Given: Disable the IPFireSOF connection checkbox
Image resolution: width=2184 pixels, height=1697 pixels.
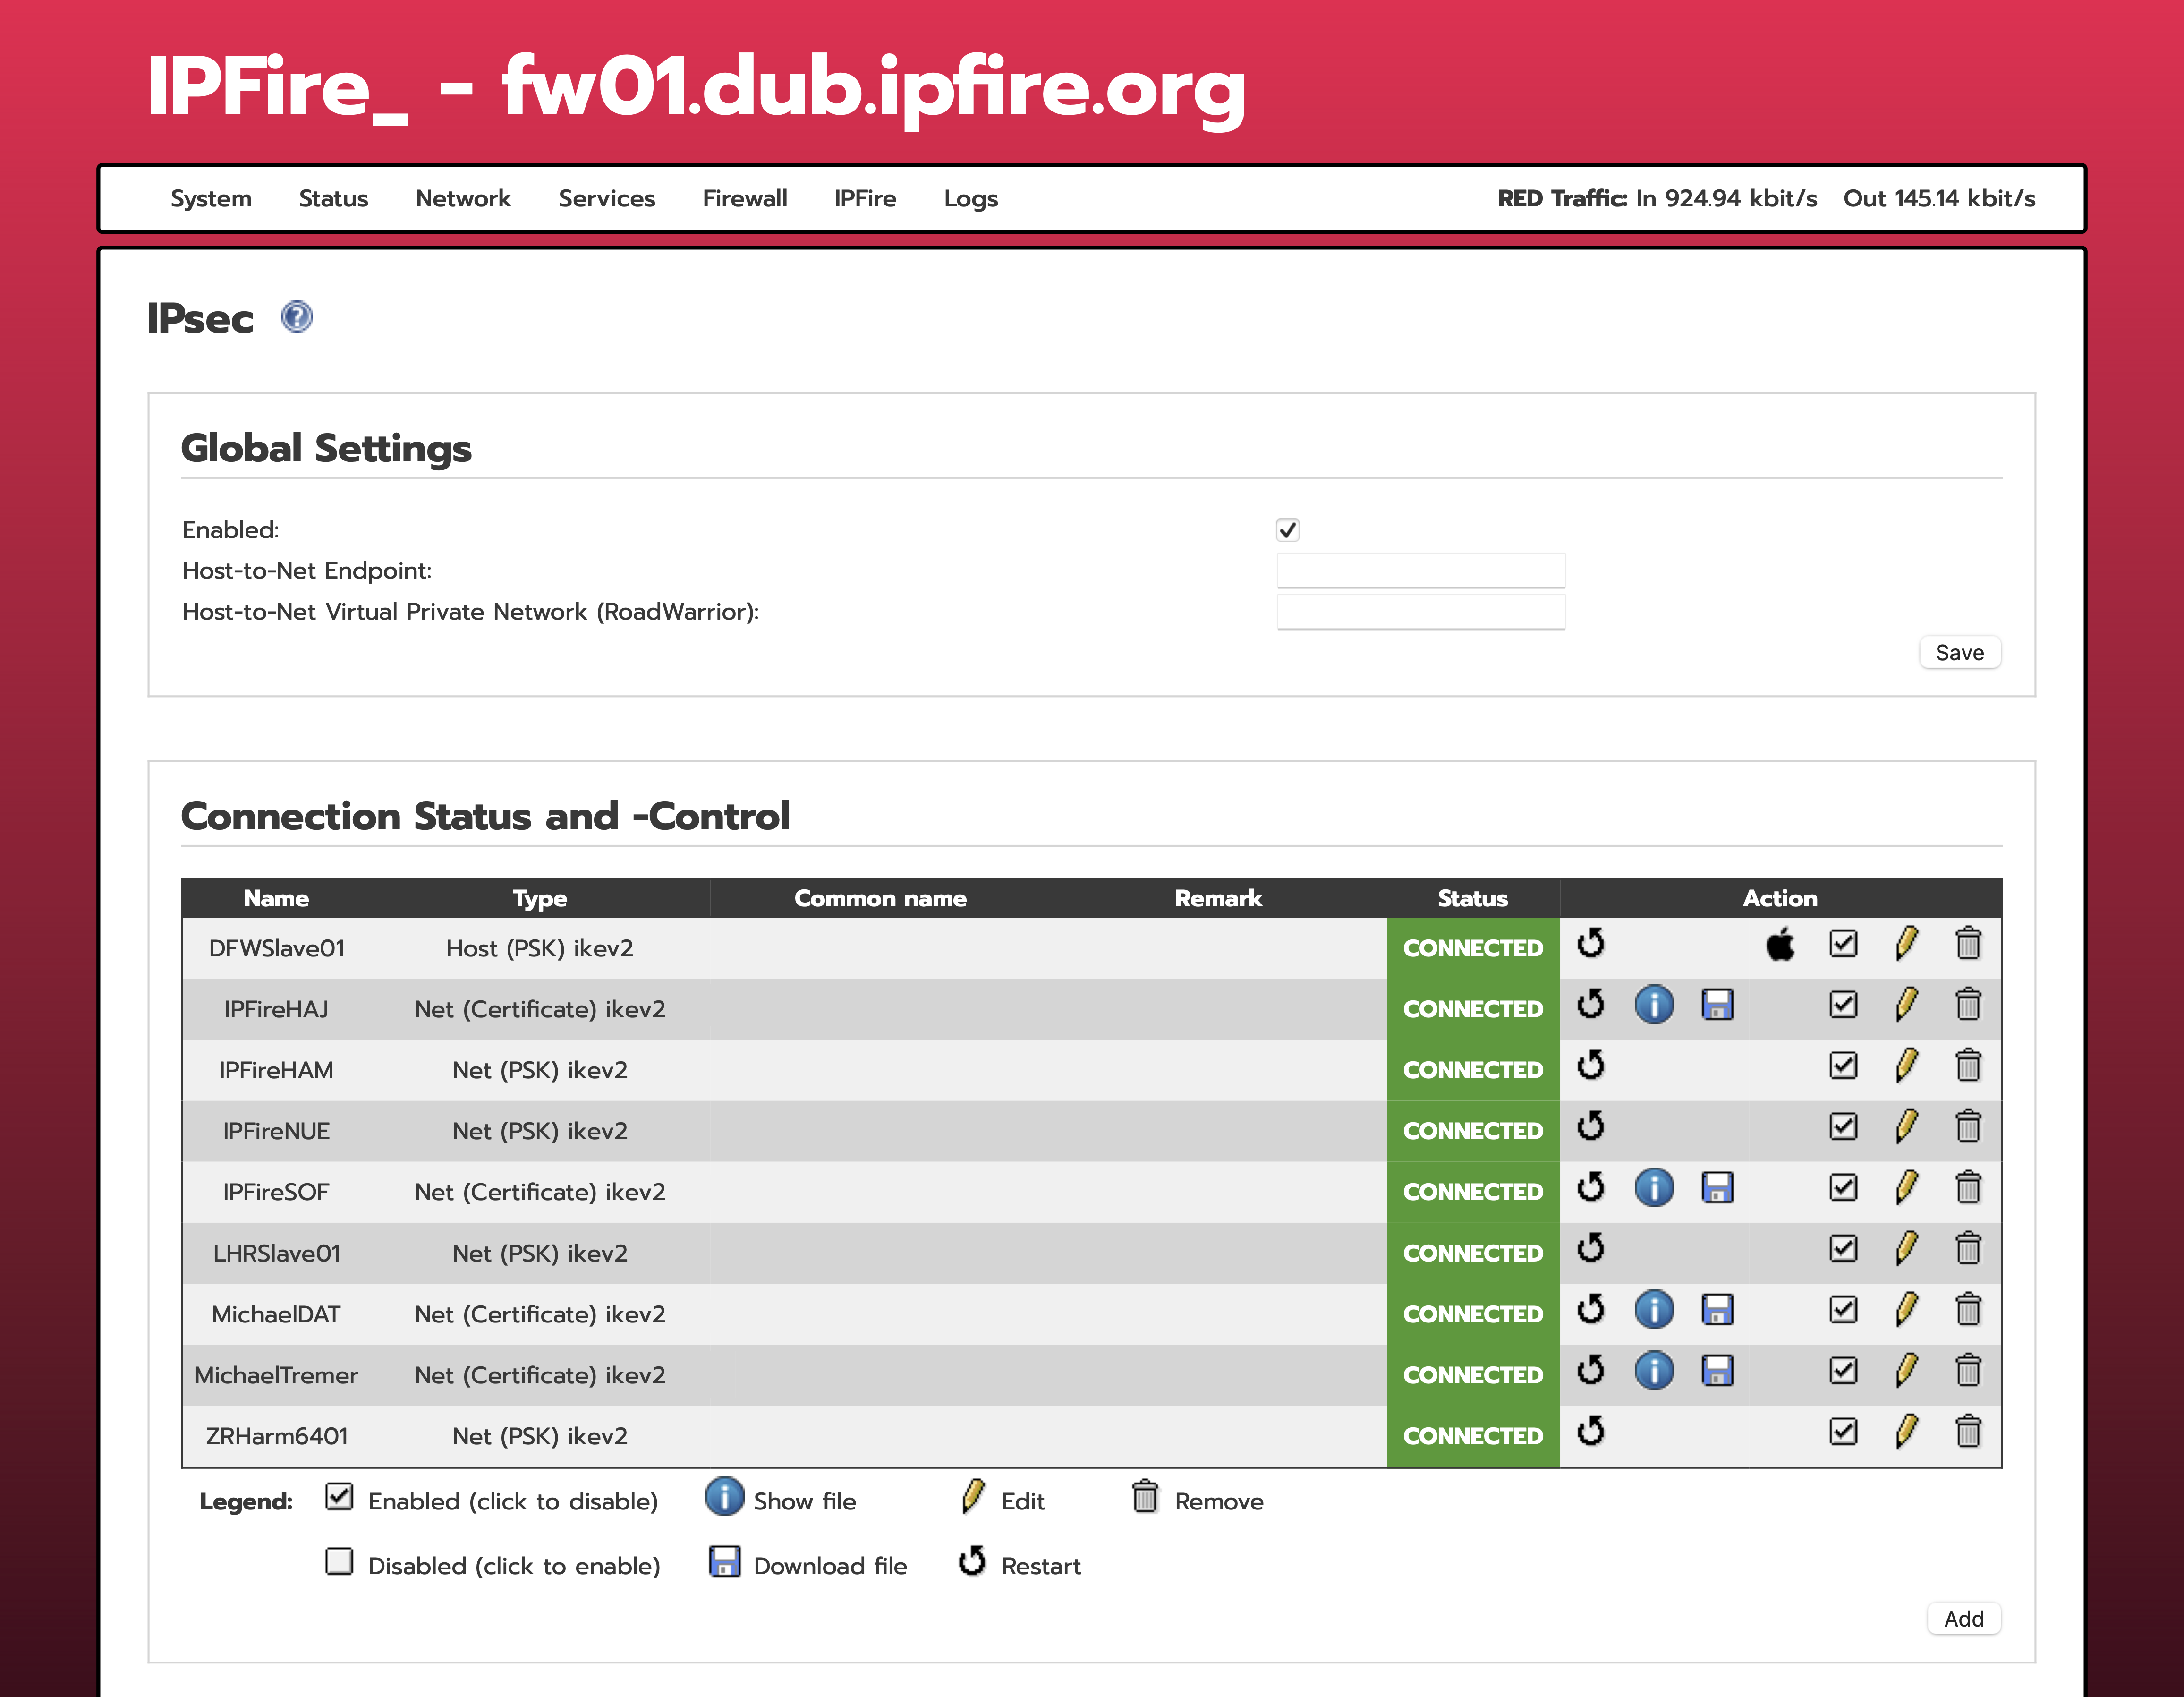Looking at the screenshot, I should tap(1843, 1187).
